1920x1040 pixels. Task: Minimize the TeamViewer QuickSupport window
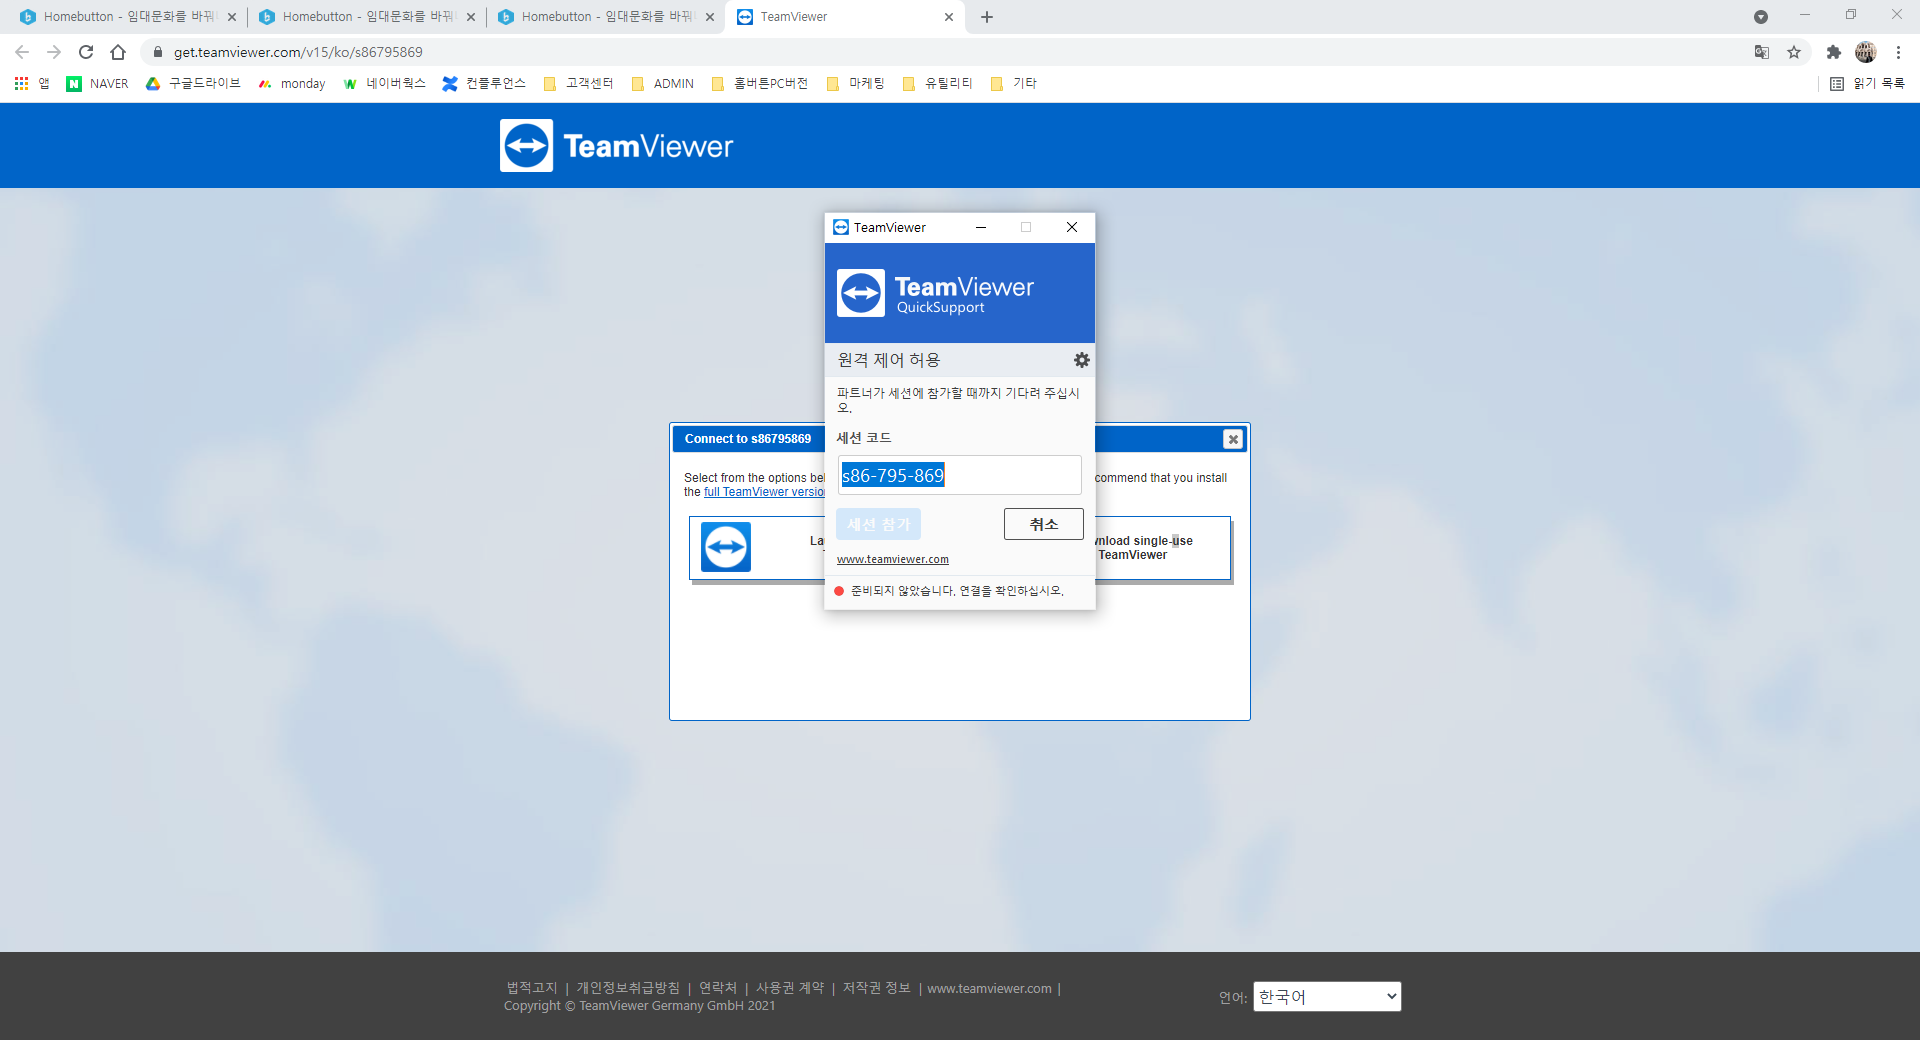pyautogui.click(x=981, y=227)
